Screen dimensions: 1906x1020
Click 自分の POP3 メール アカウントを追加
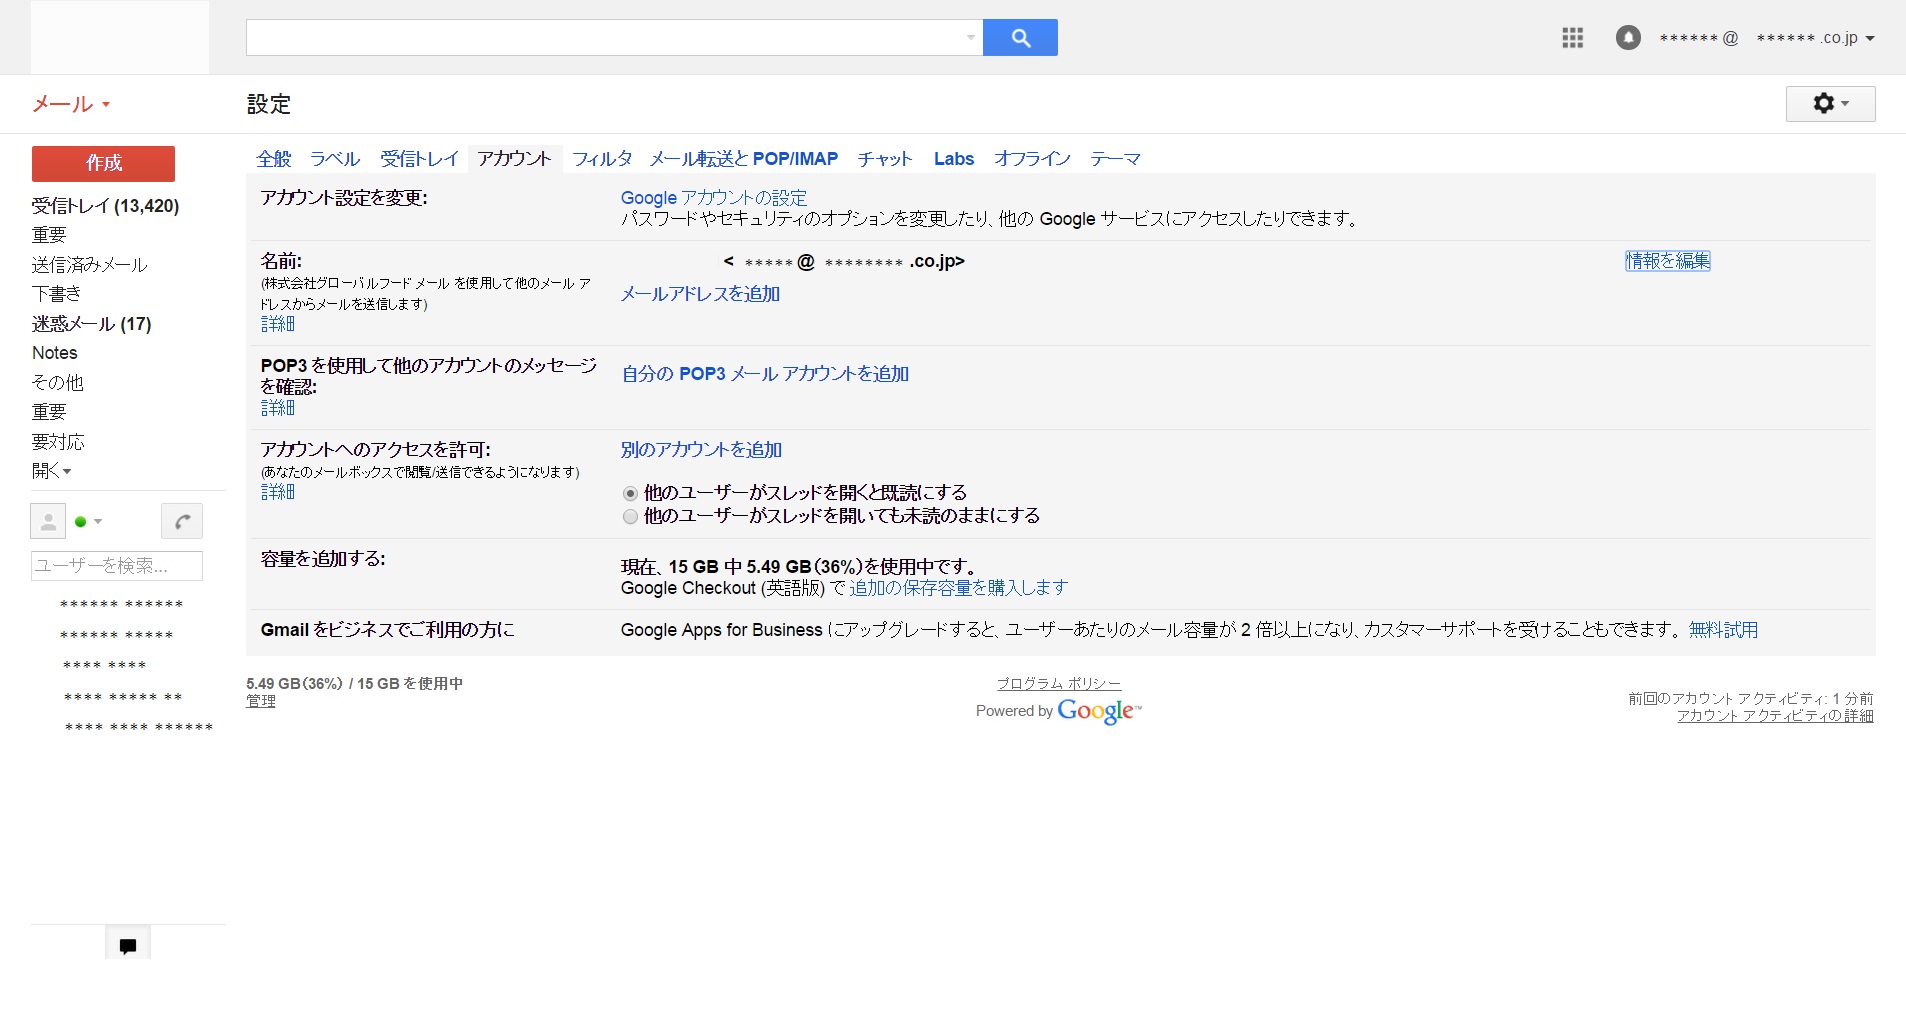765,374
